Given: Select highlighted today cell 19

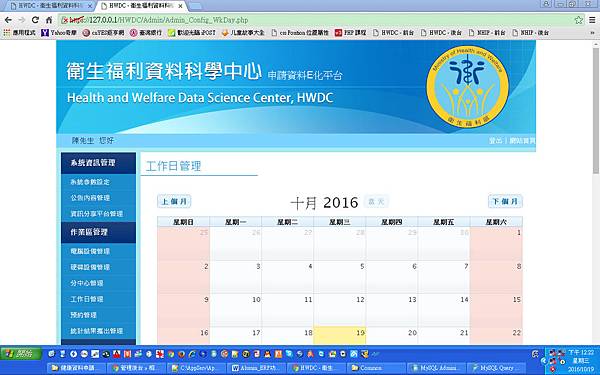Looking at the screenshot, I should coord(339,336).
